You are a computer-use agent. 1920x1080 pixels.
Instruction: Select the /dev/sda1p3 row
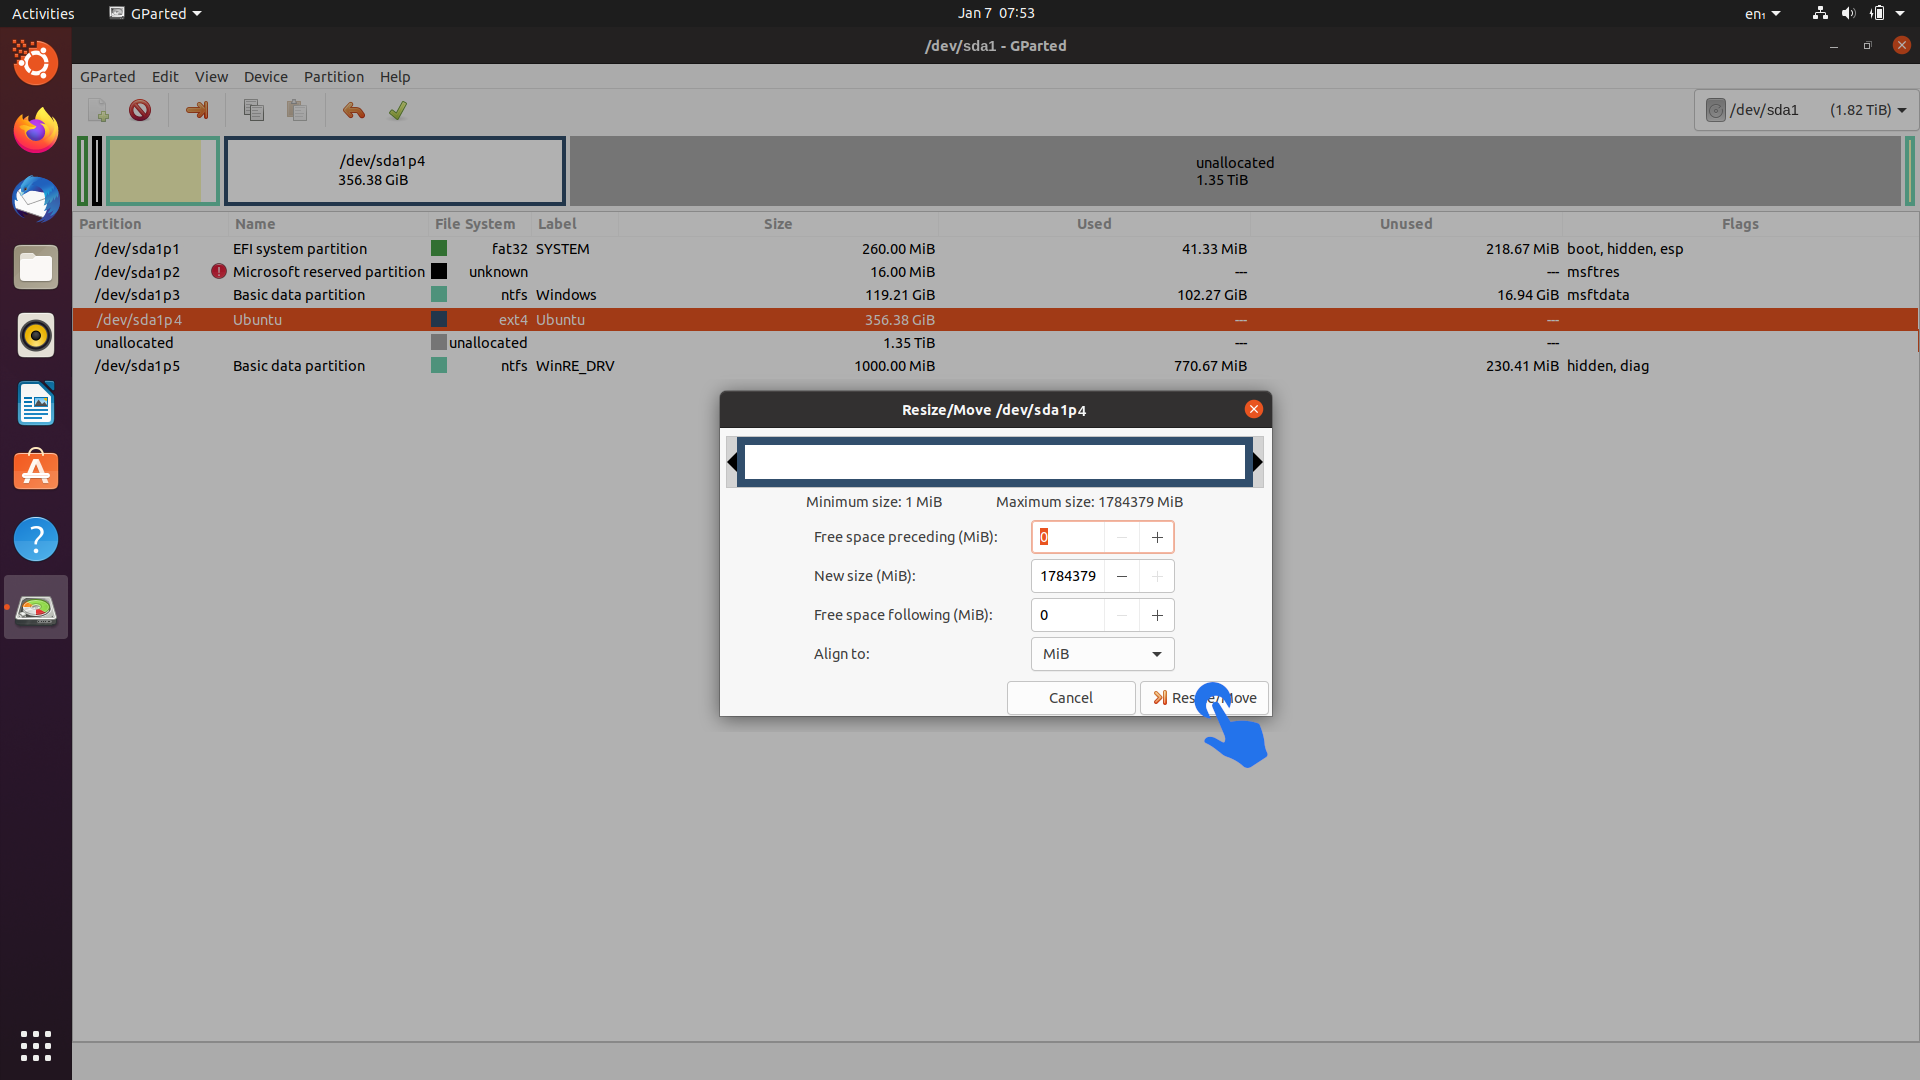tap(995, 295)
